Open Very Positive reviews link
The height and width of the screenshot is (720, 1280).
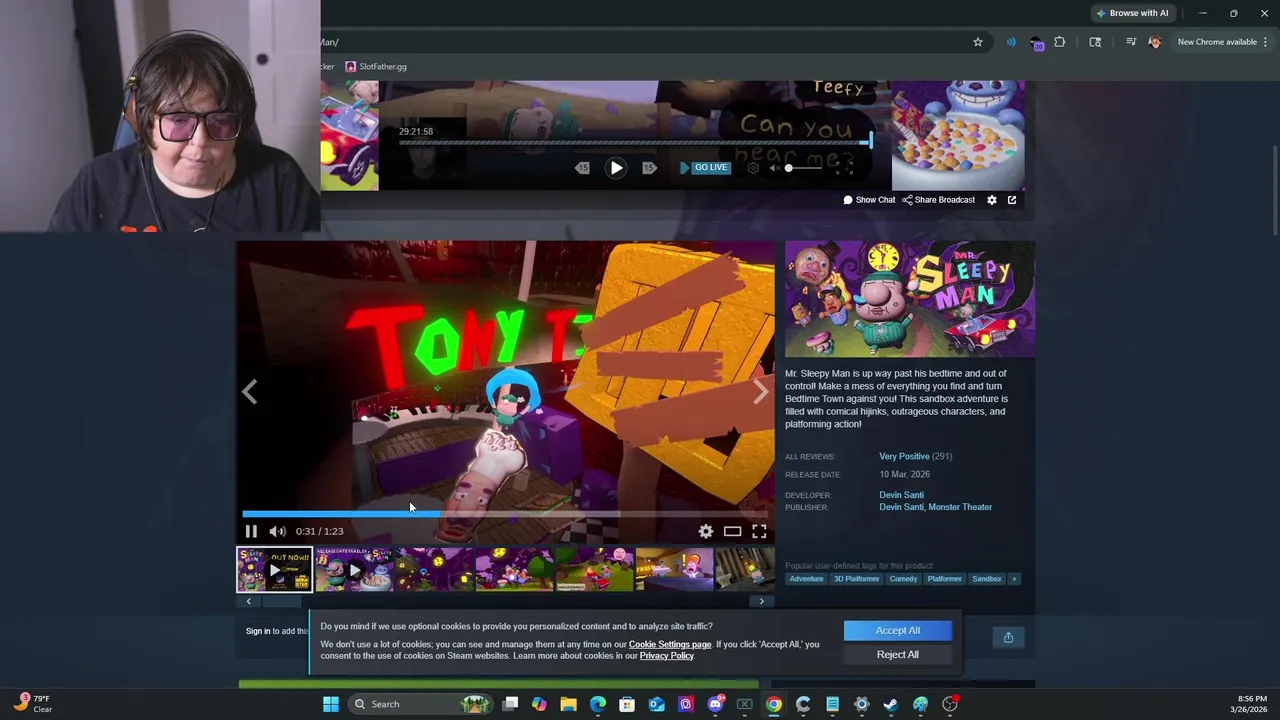904,456
